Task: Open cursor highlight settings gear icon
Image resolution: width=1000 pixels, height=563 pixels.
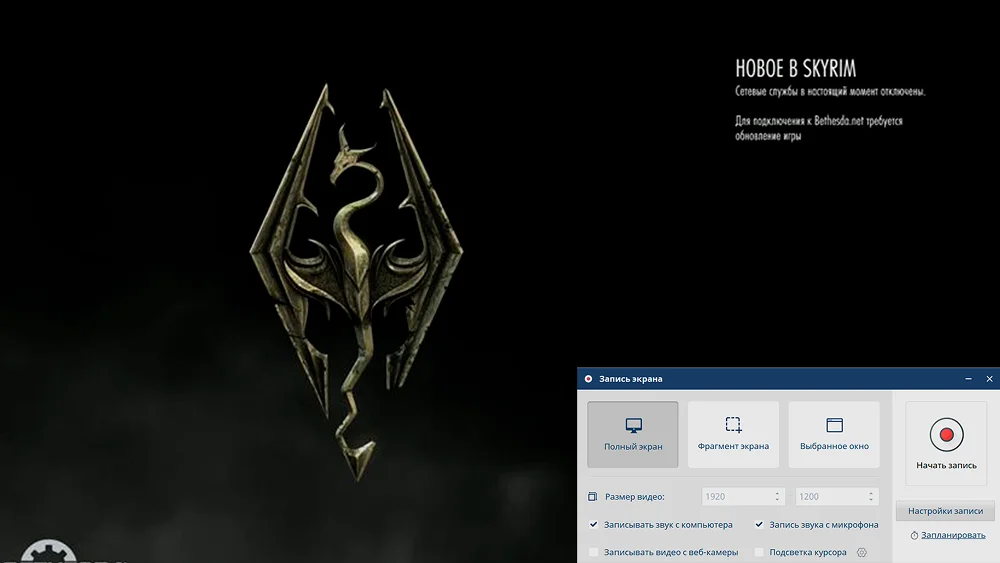Action: pyautogui.click(x=861, y=552)
